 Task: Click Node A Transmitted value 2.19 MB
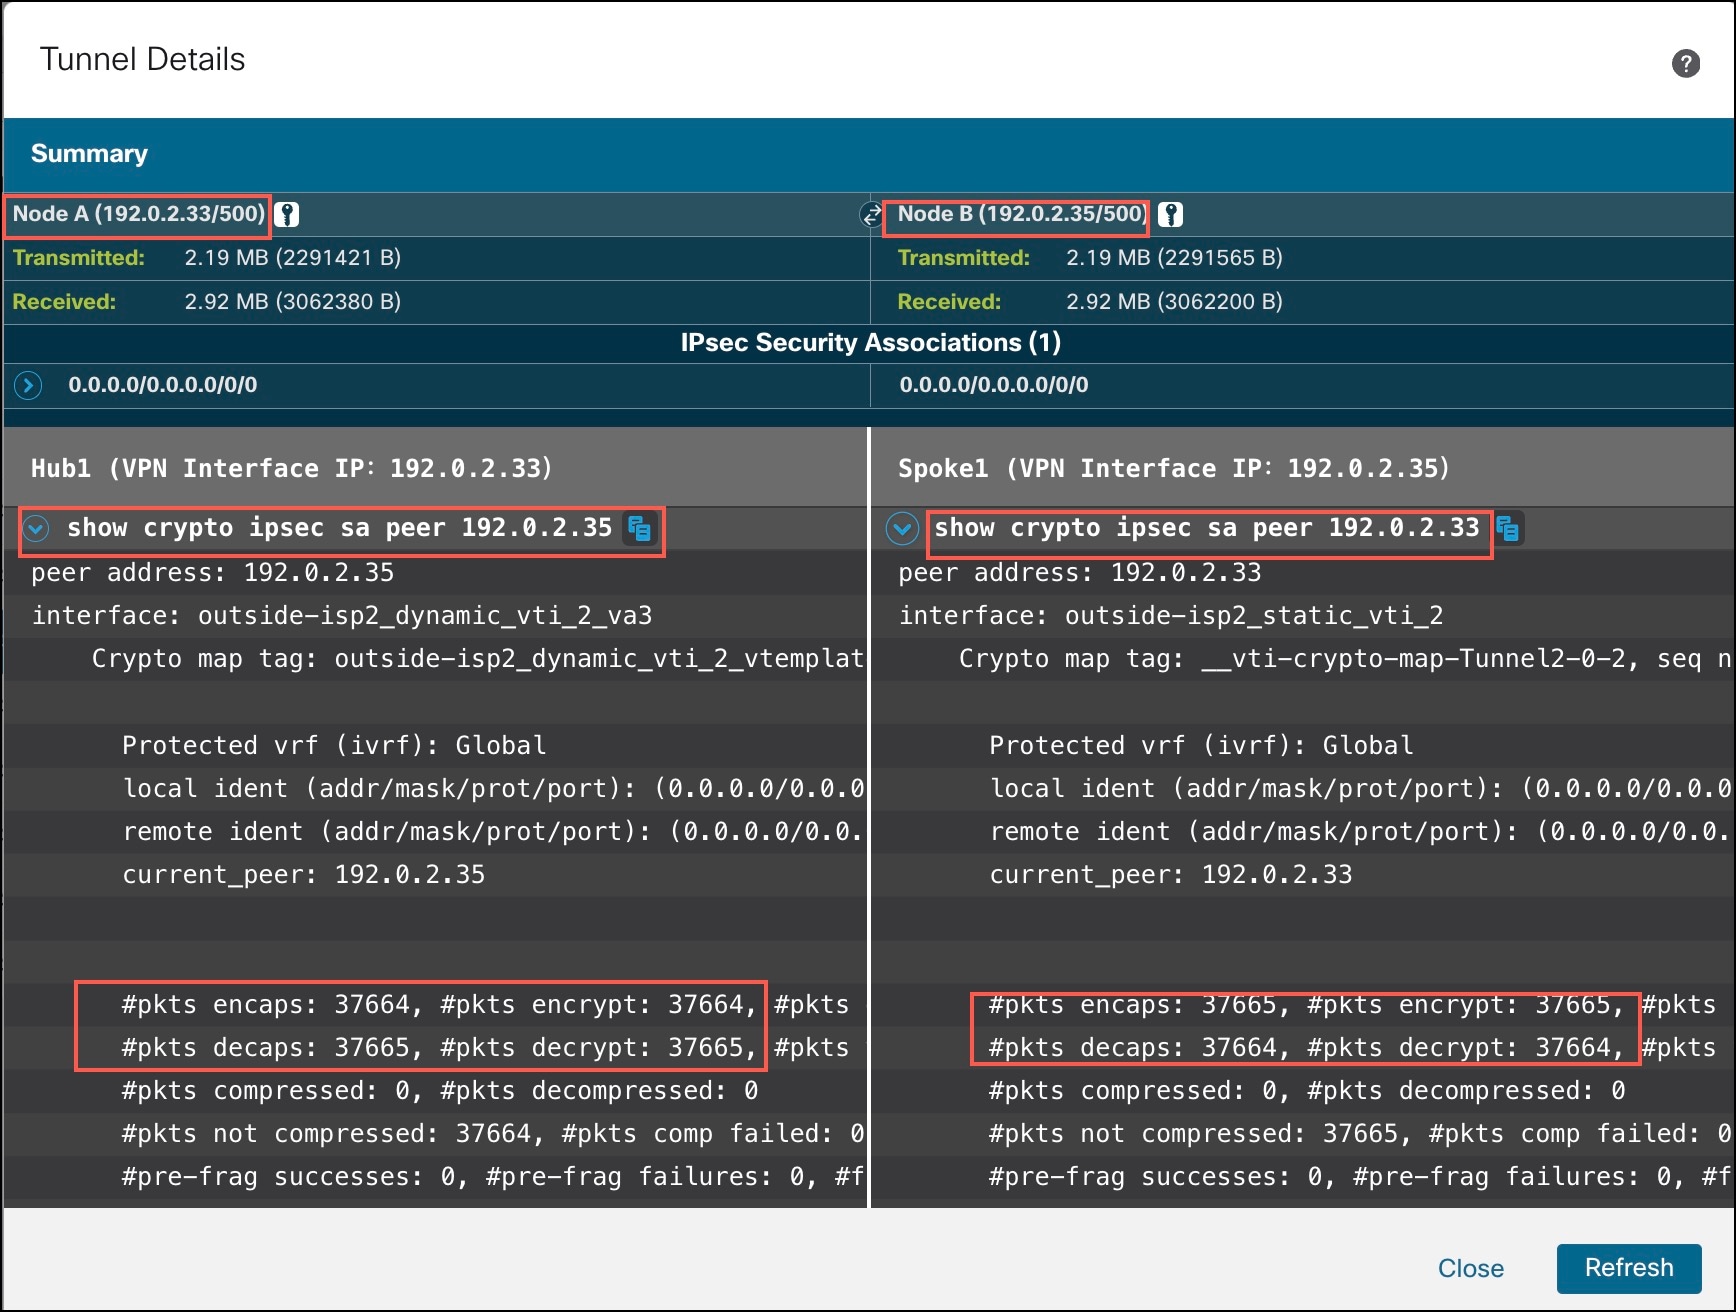(293, 257)
